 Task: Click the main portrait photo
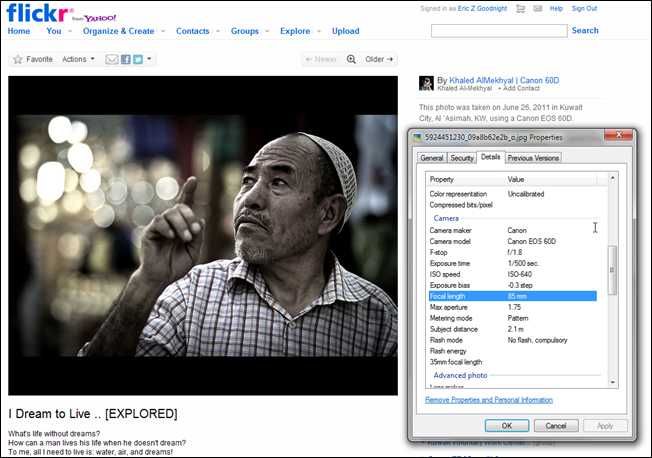point(203,235)
